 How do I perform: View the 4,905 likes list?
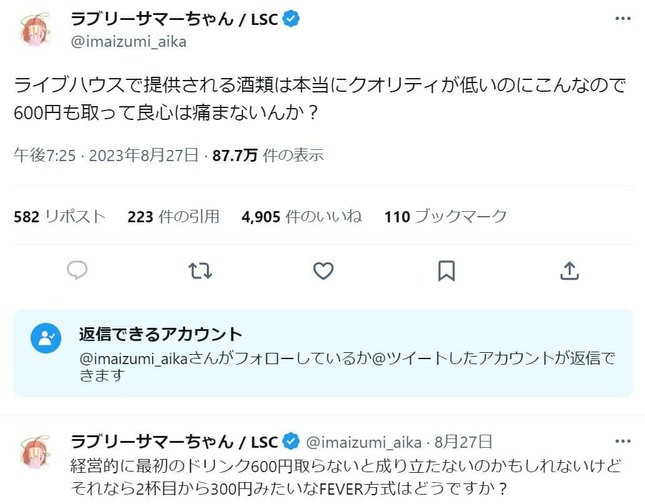302,216
